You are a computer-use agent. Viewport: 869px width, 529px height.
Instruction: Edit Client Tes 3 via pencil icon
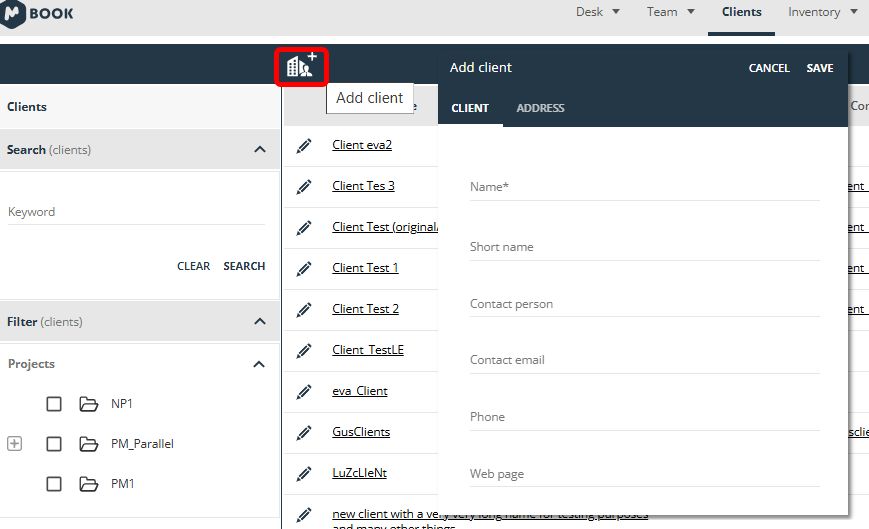coord(304,187)
